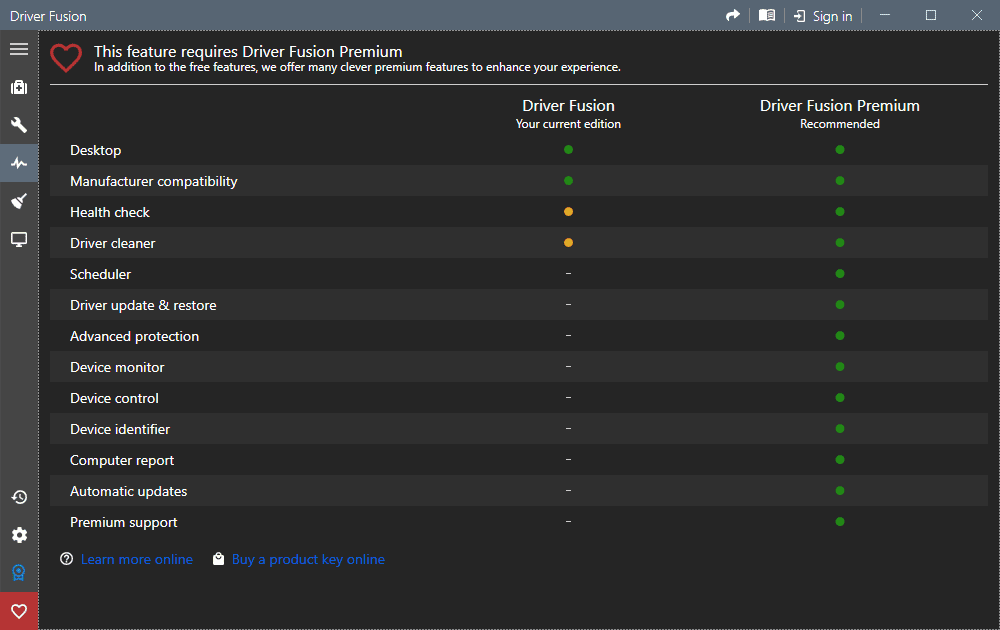Open the manual book icon in title bar

[x=767, y=15]
